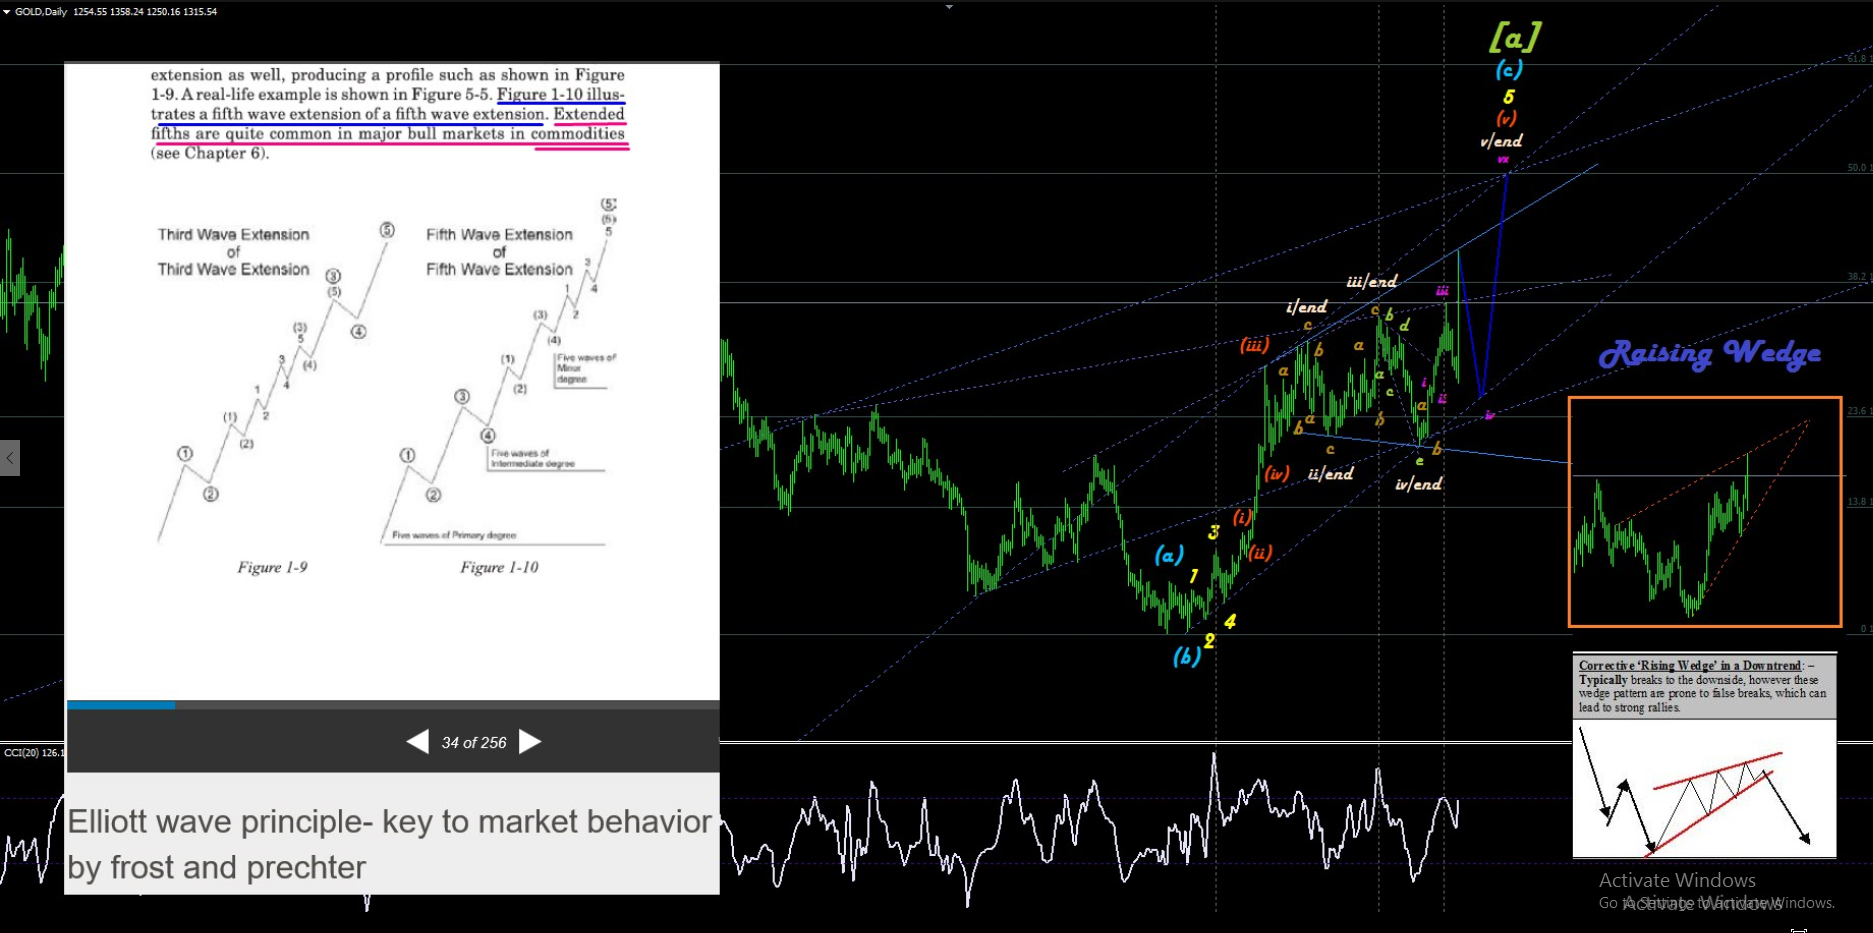Screen dimensions: 1873x933
Task: Select the 'Third Wave Extension' diagram heading
Action: coord(233,252)
